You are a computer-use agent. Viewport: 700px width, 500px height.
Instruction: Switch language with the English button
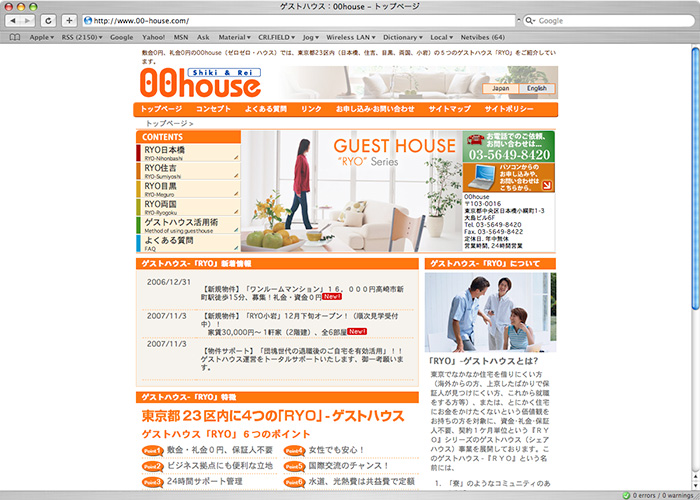(537, 88)
